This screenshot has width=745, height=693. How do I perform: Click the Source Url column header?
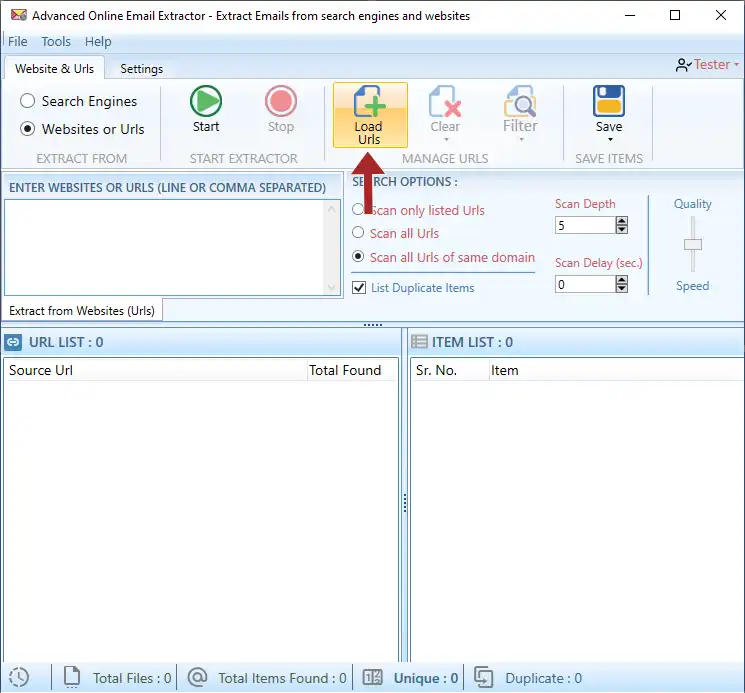(155, 370)
